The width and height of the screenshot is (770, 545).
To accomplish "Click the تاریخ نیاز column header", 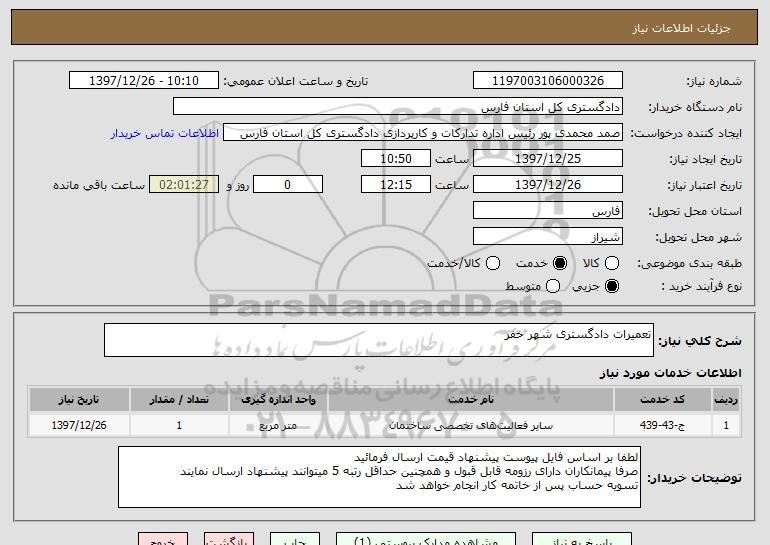I will click(x=79, y=400).
